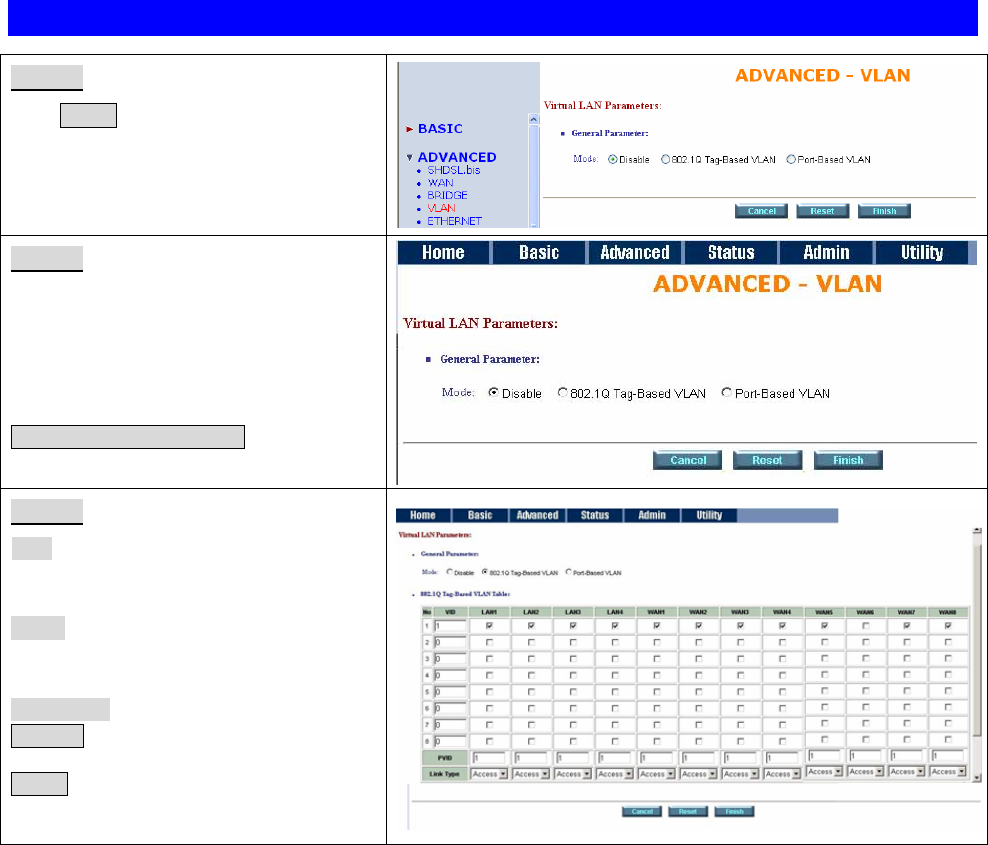Open the LAN1 Link Type dropdown

coord(489,774)
